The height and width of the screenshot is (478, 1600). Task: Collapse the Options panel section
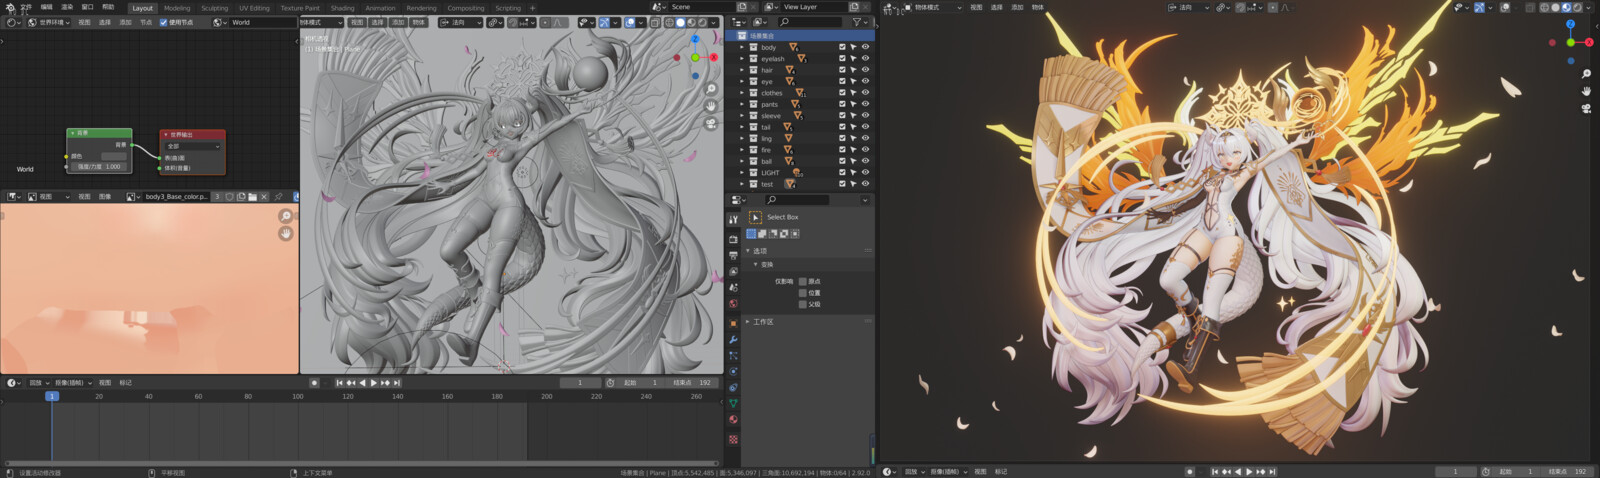click(748, 251)
